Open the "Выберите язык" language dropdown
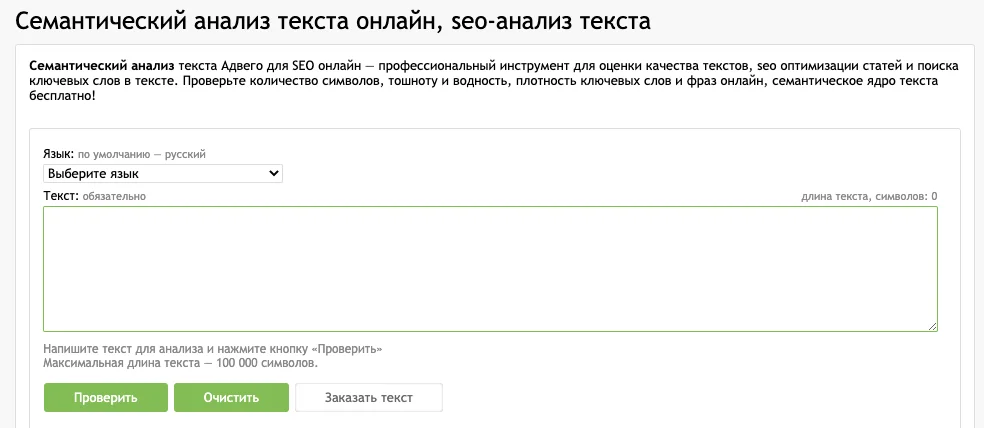This screenshot has height=428, width=984. [162, 174]
